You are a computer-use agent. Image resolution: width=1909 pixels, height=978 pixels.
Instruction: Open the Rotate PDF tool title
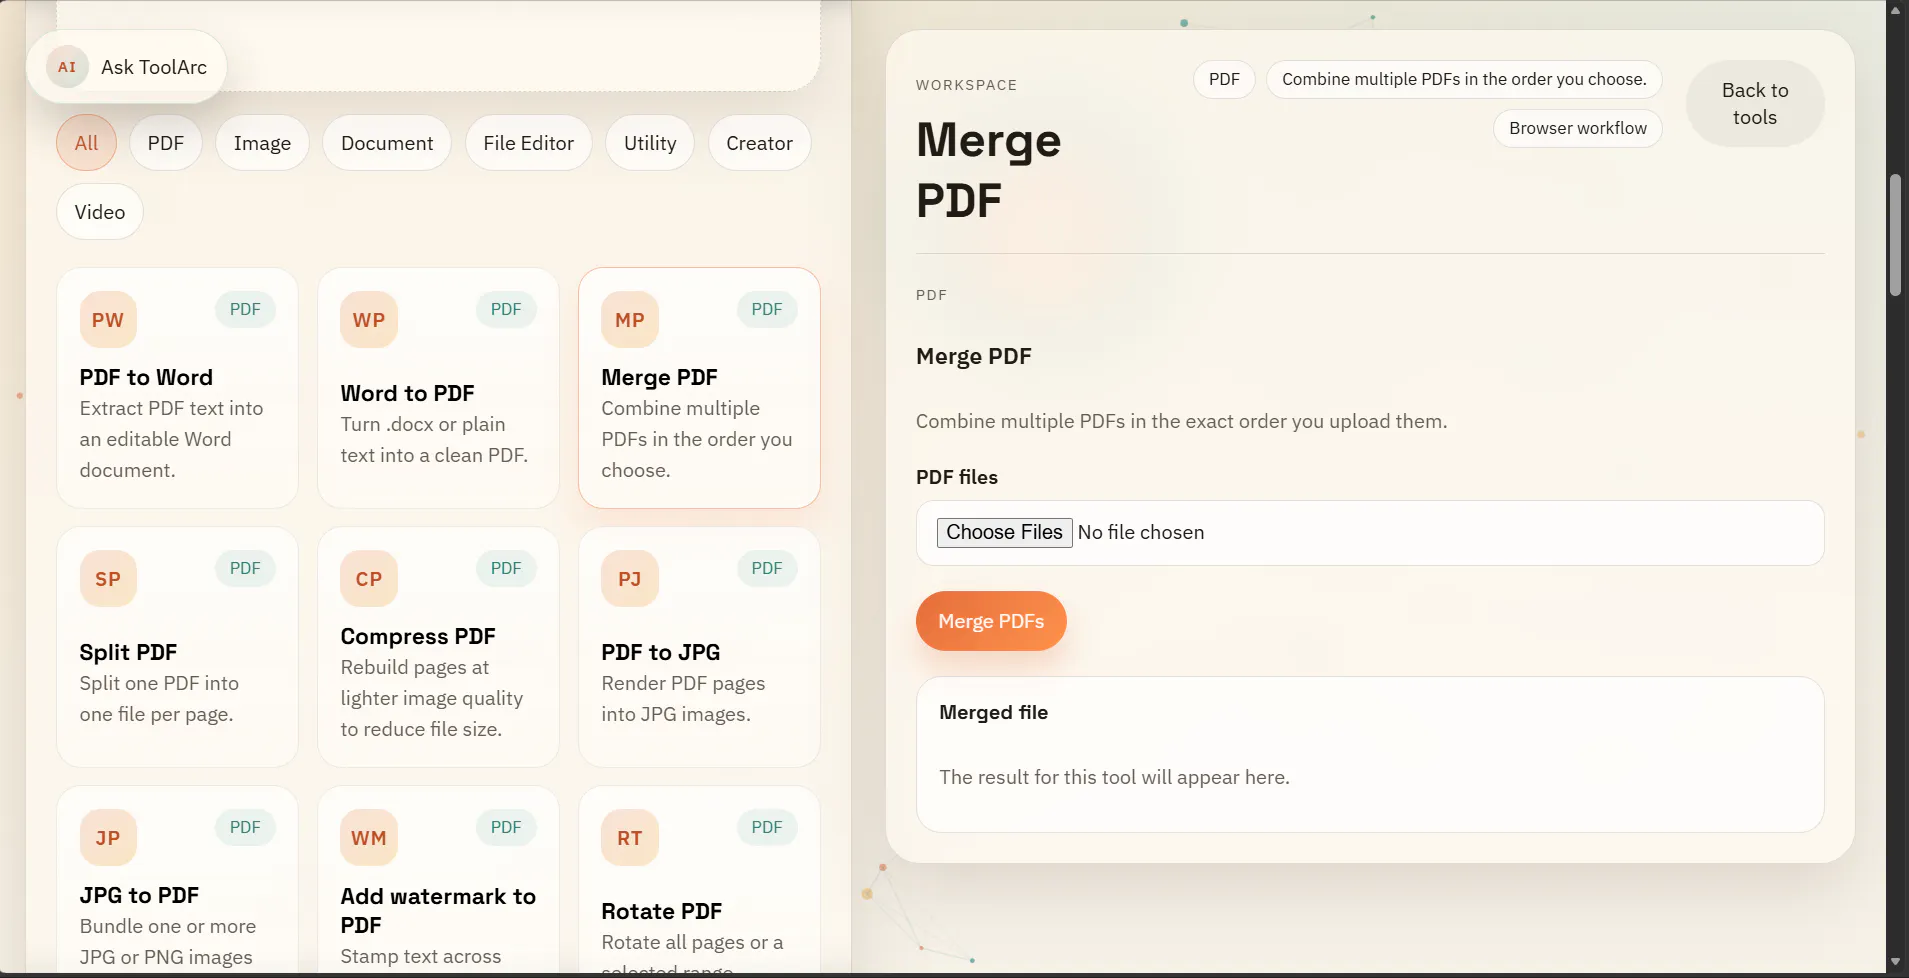[x=662, y=911]
